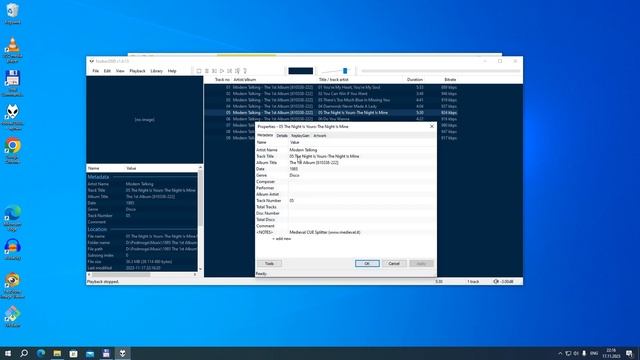Viewport: 640px width, 360px height.
Task: Adjust the volume slider knob
Action: pyautogui.click(x=345, y=71)
